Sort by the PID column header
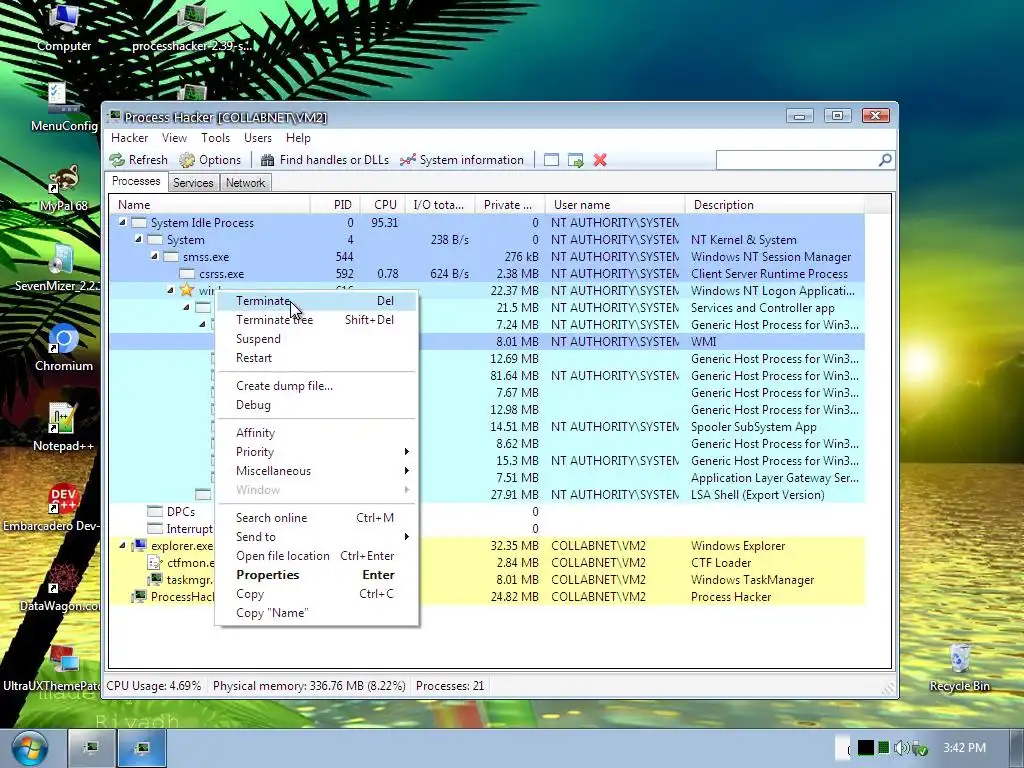 (x=334, y=205)
